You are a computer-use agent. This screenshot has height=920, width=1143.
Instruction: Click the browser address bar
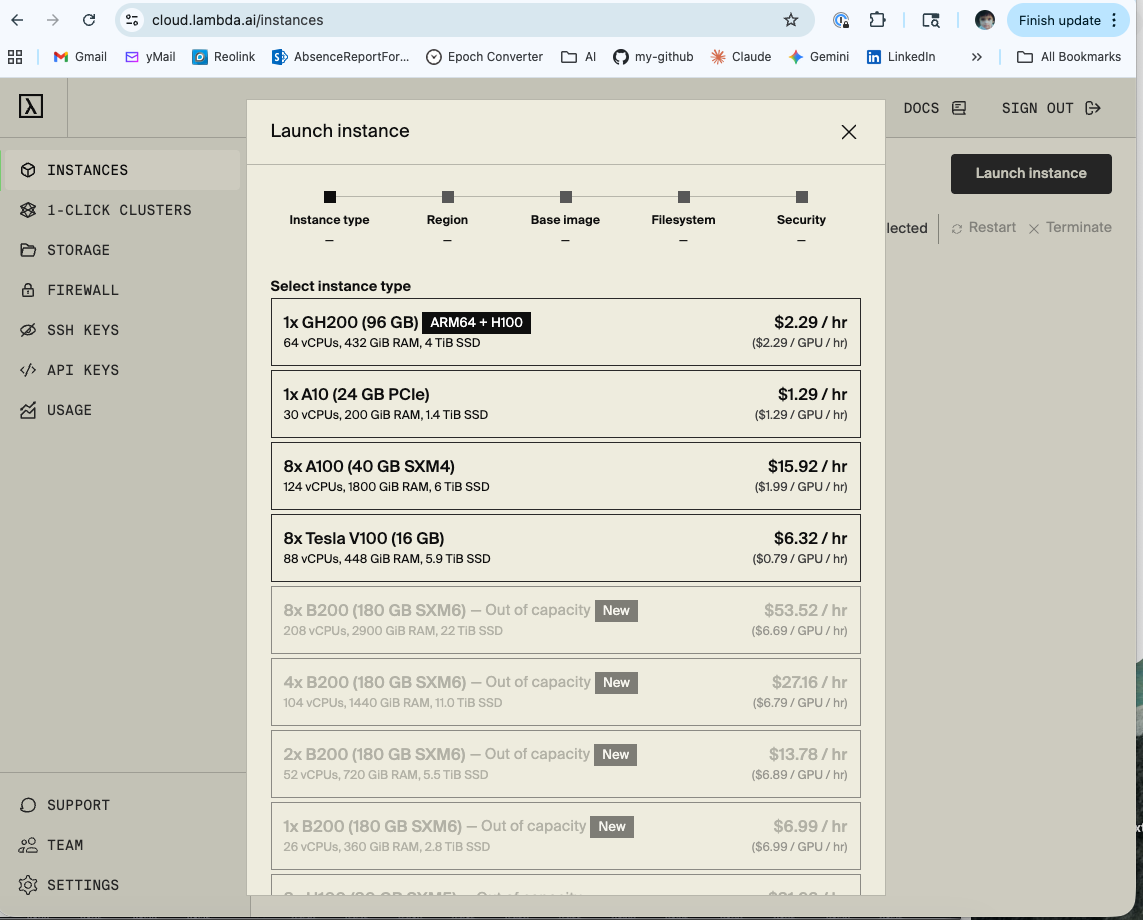tap(400, 19)
